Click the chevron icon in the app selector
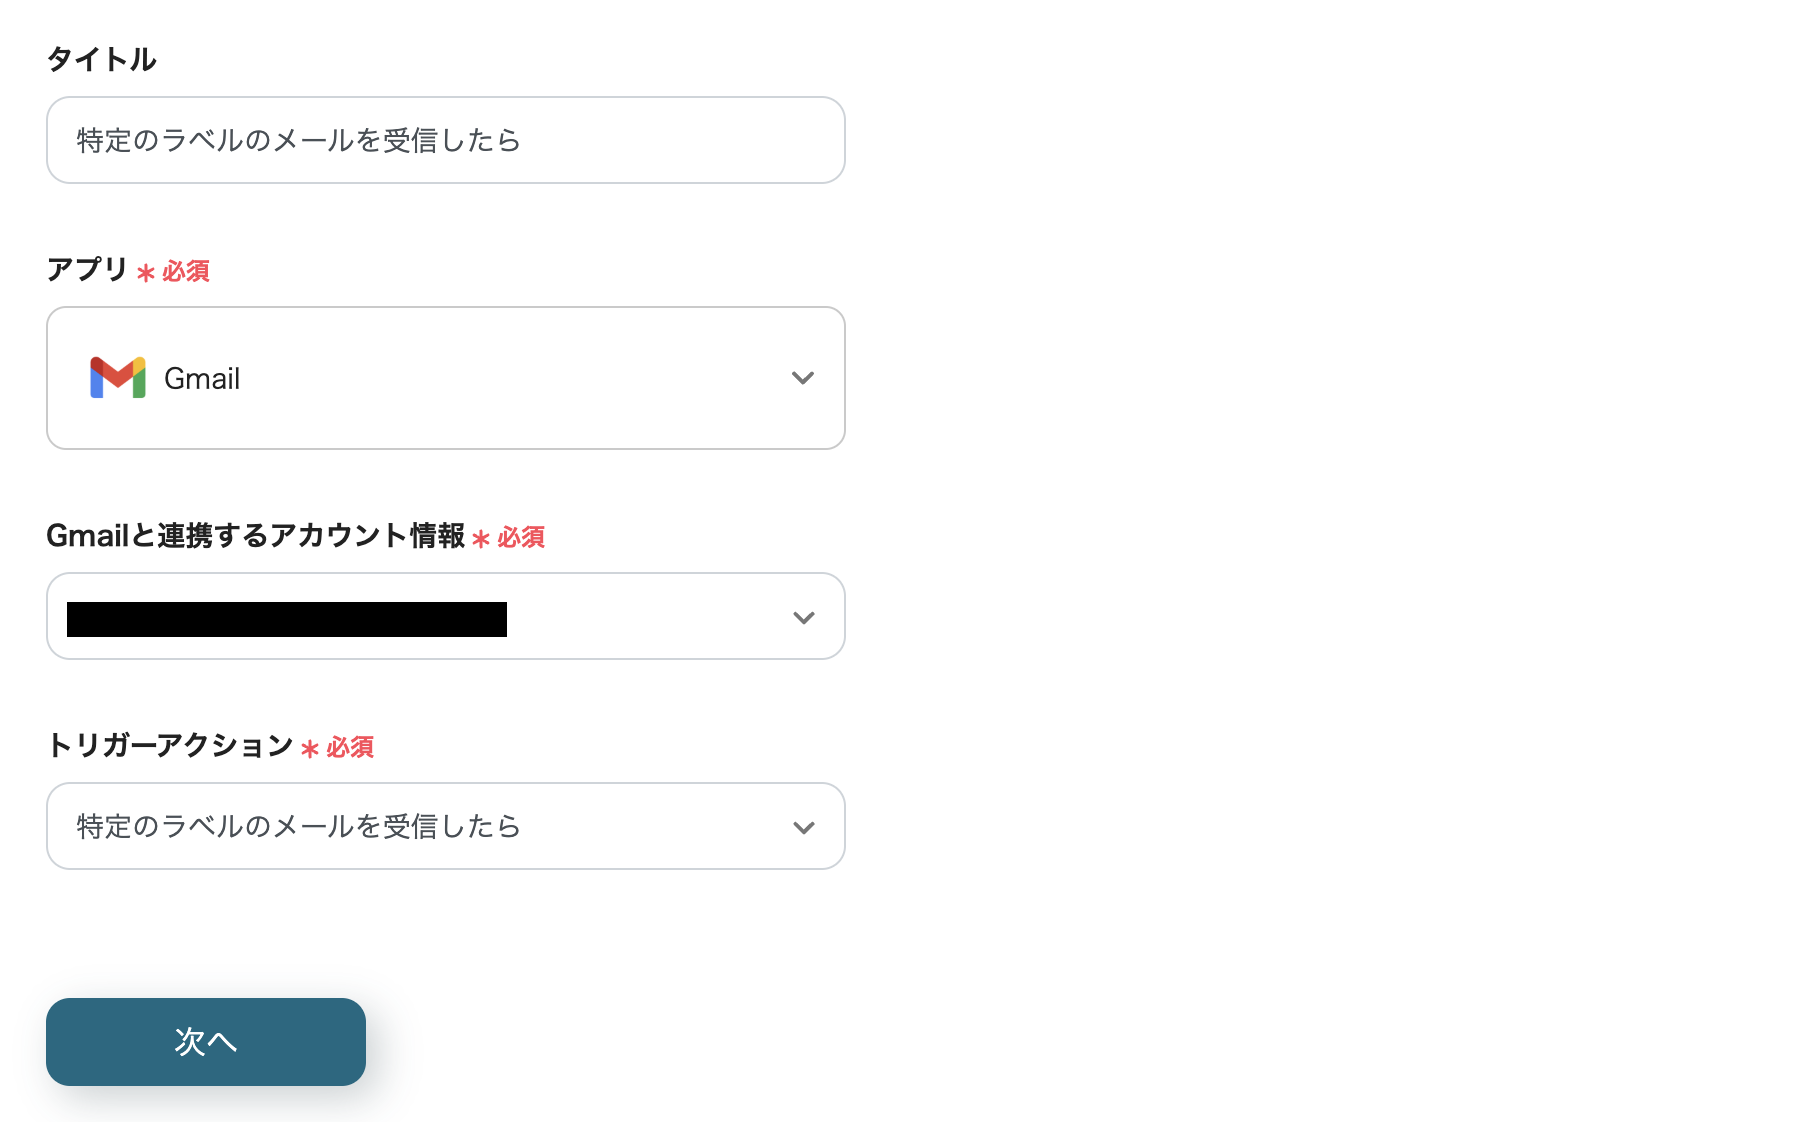1794x1122 pixels. point(802,378)
